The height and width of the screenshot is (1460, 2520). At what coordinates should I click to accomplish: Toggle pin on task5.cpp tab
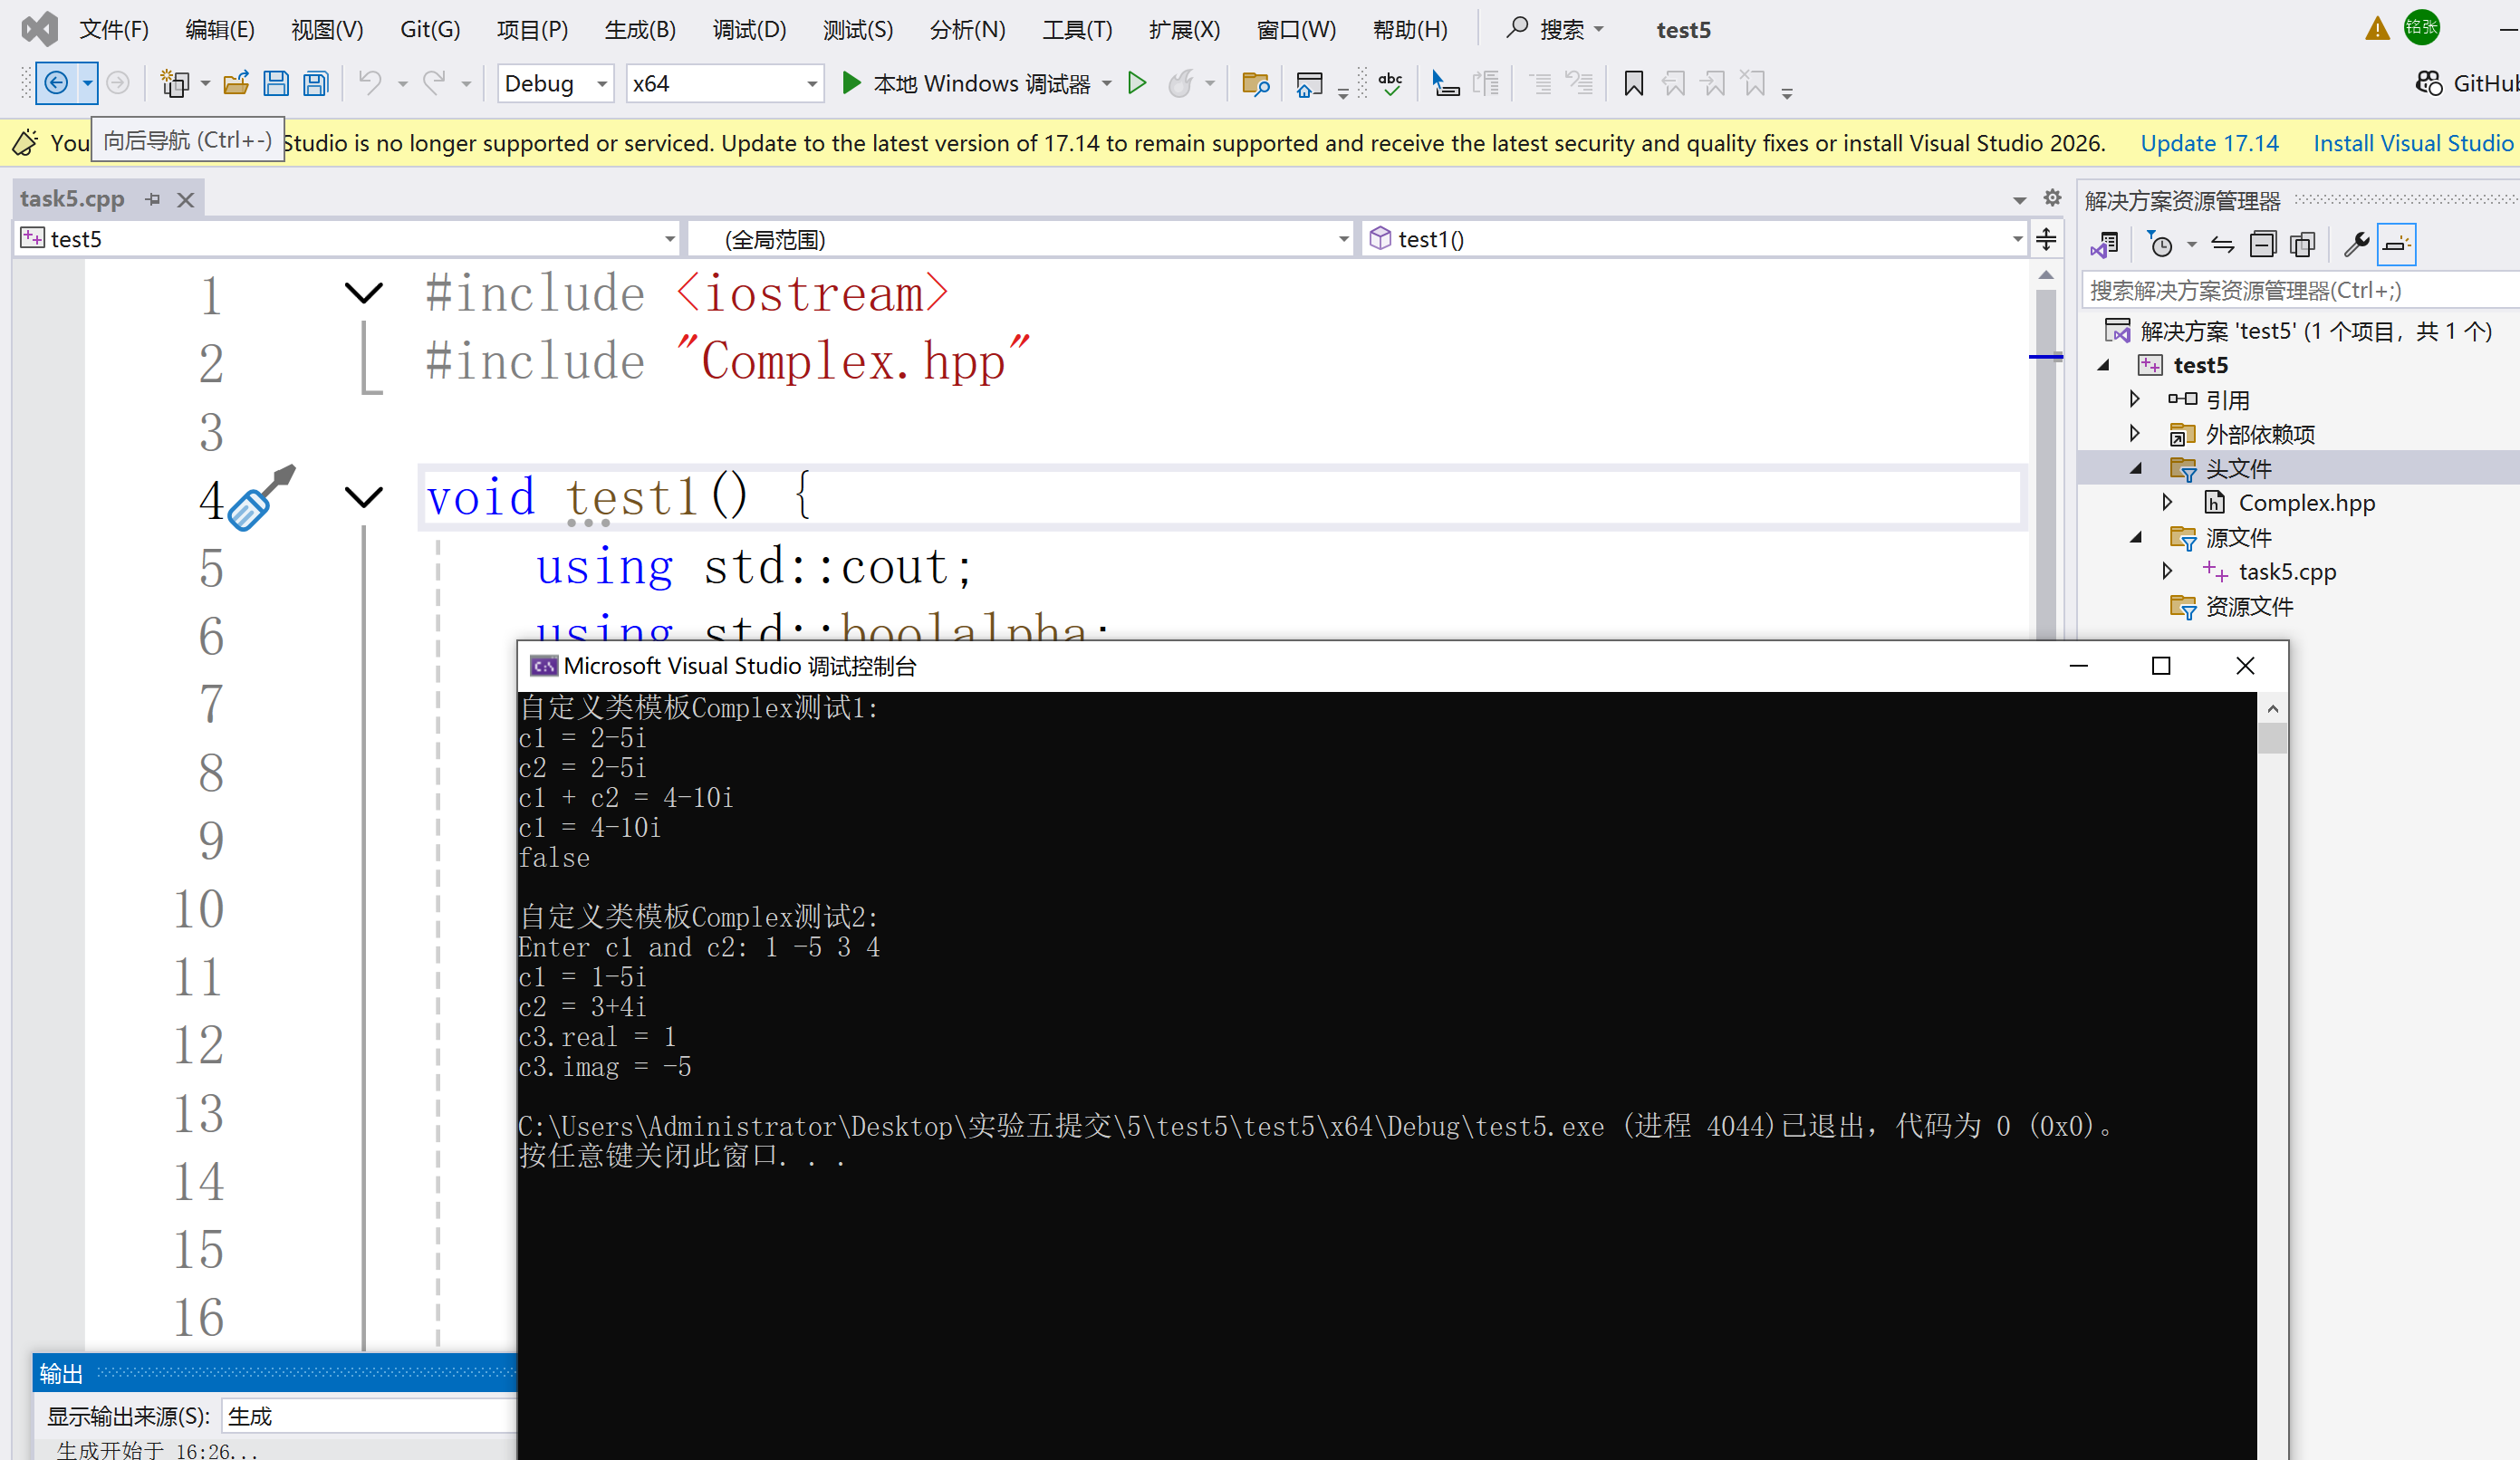tap(153, 199)
